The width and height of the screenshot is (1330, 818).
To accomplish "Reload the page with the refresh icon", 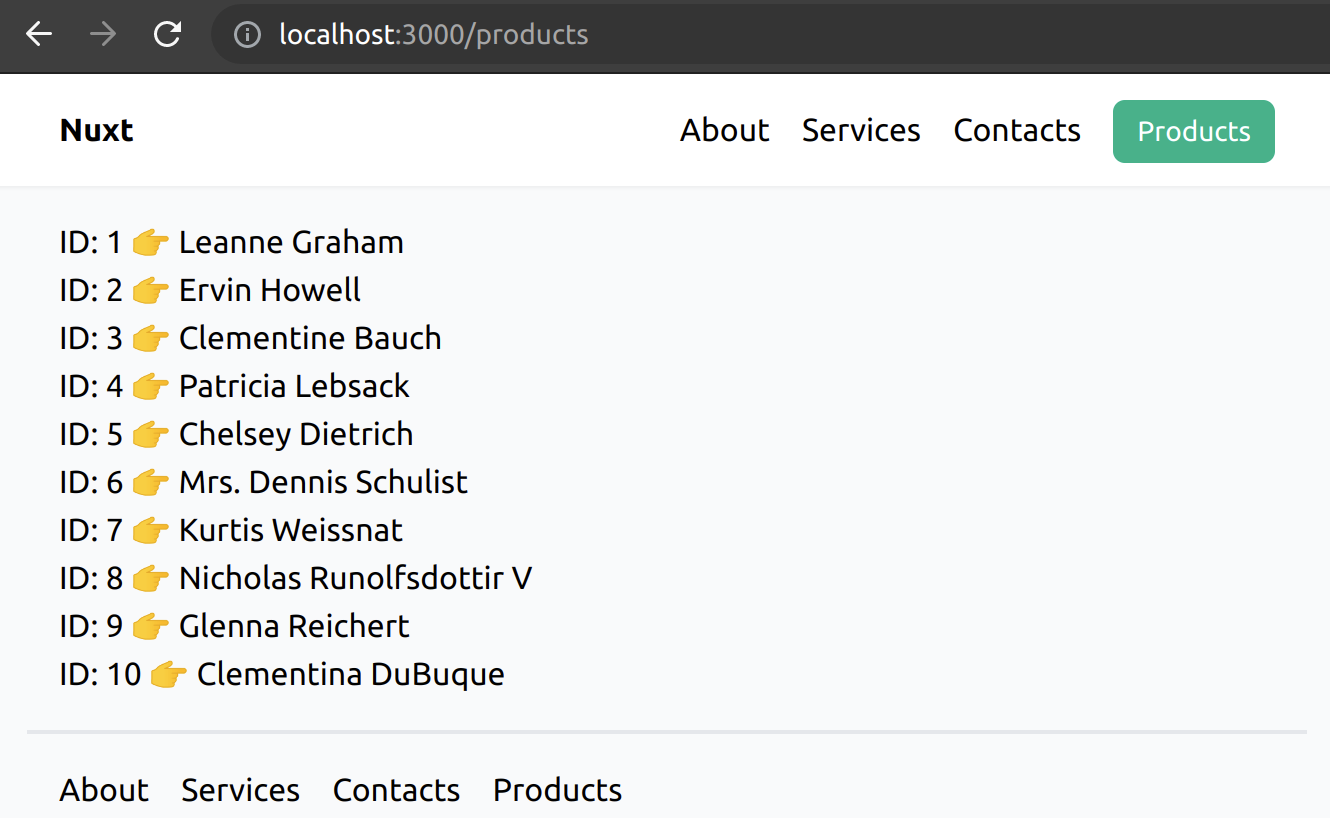I will tap(167, 34).
